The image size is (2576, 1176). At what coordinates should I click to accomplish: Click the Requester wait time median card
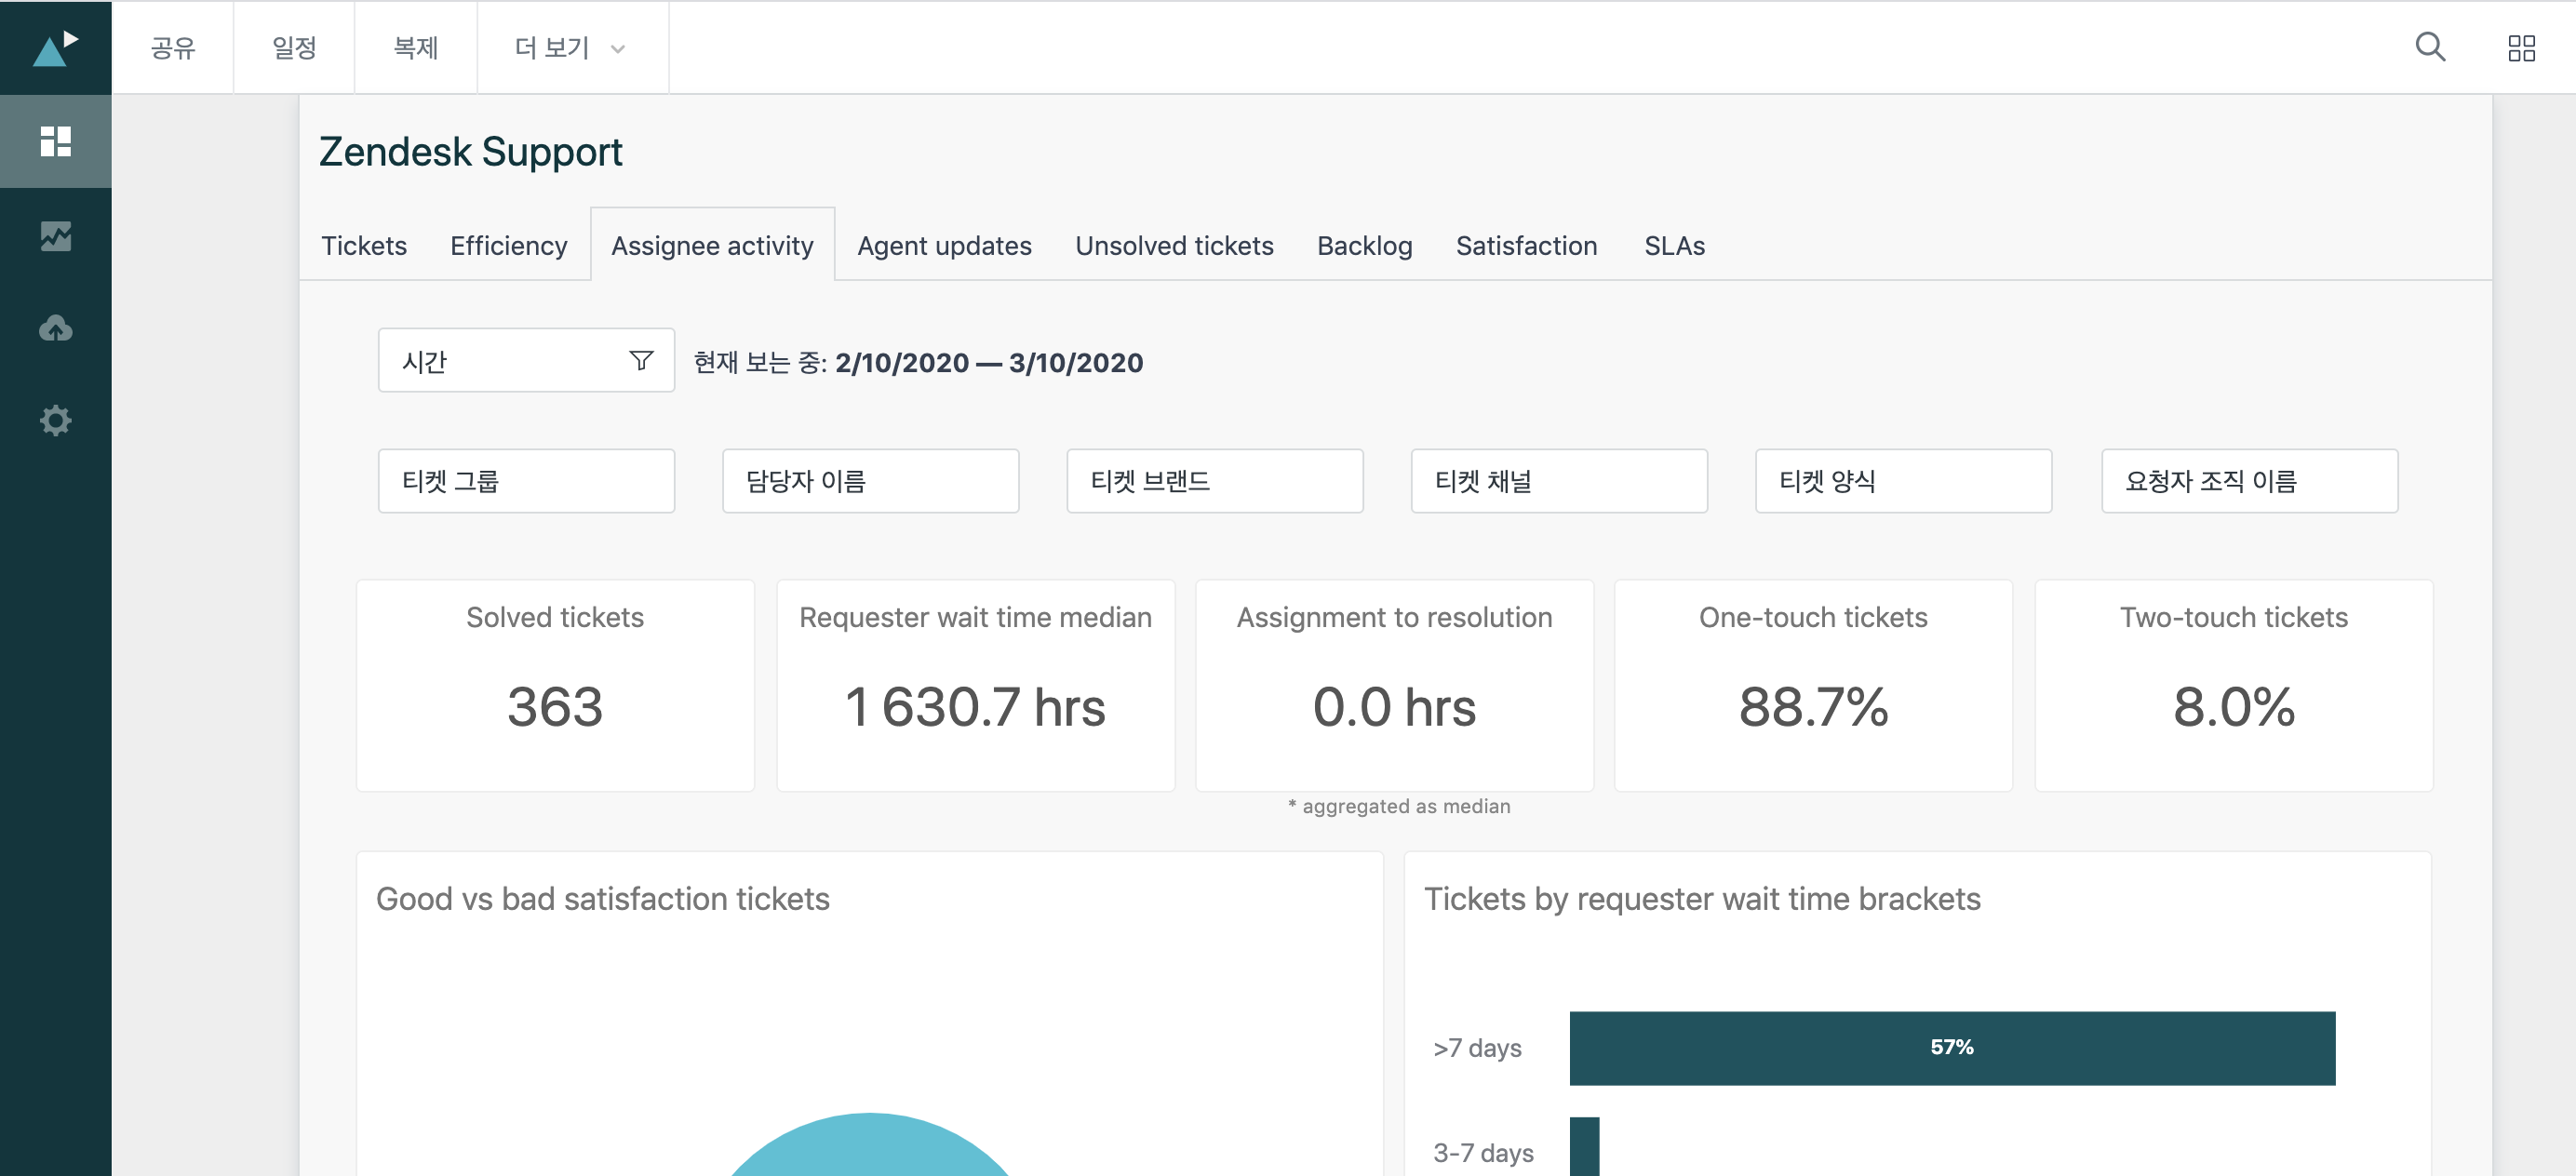975,686
